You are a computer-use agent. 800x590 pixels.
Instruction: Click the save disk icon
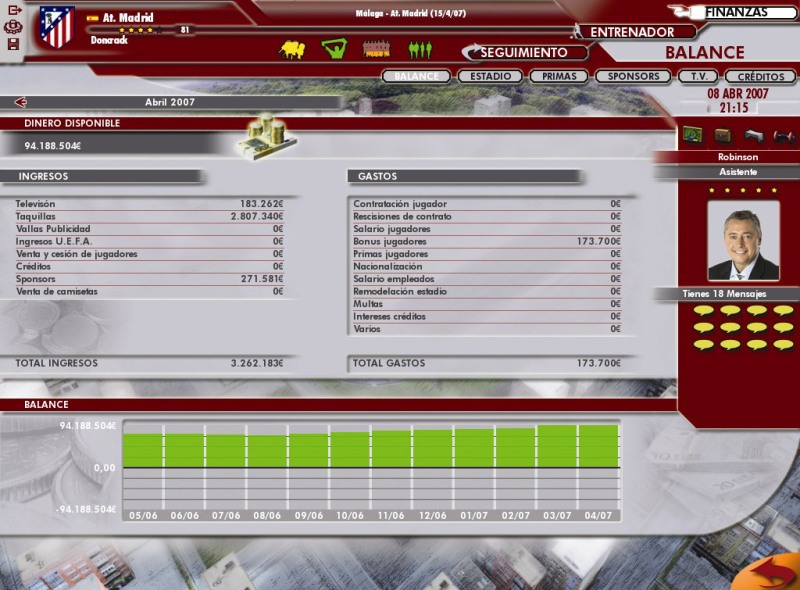(x=13, y=44)
